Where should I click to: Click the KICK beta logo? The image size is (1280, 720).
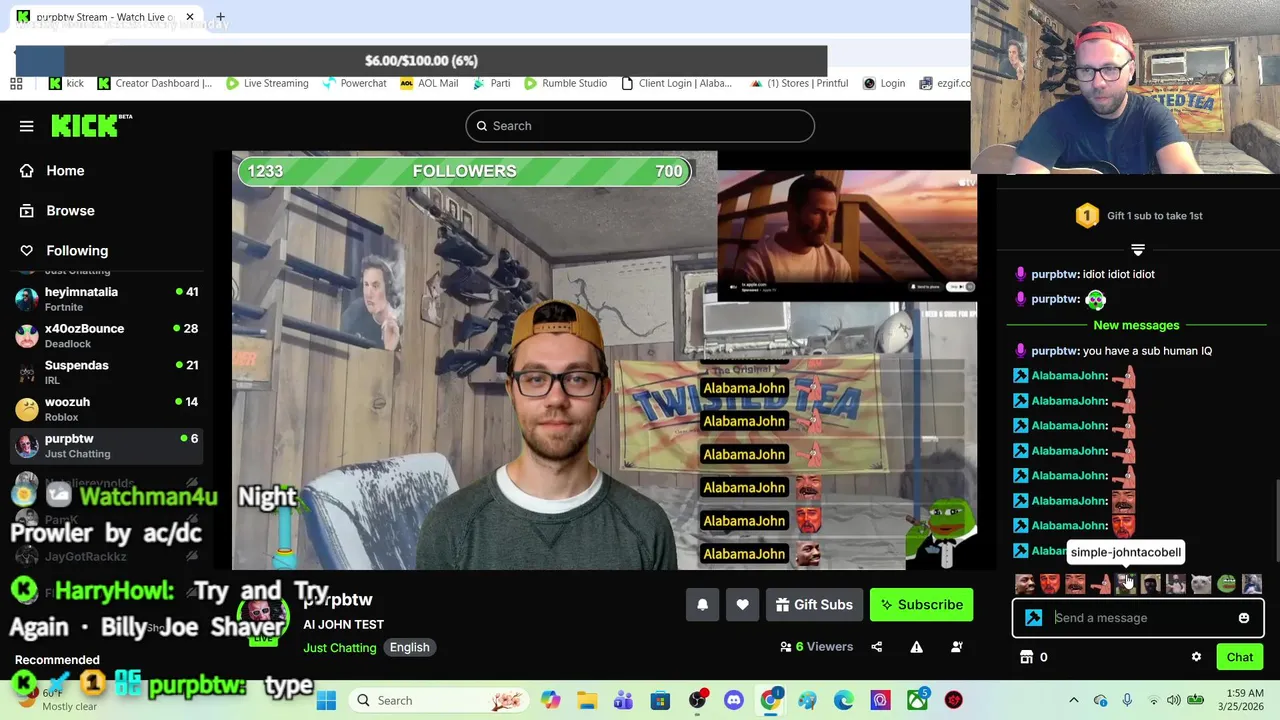click(x=92, y=125)
